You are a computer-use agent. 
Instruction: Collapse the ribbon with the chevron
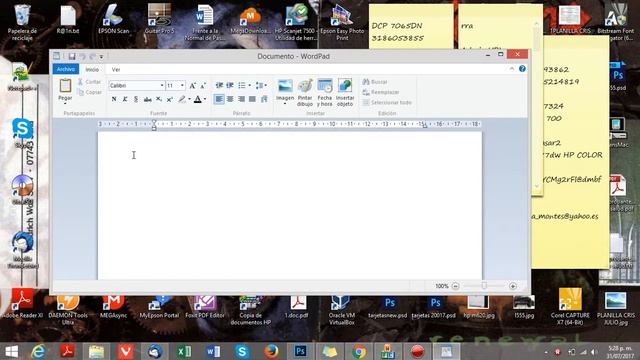511,69
